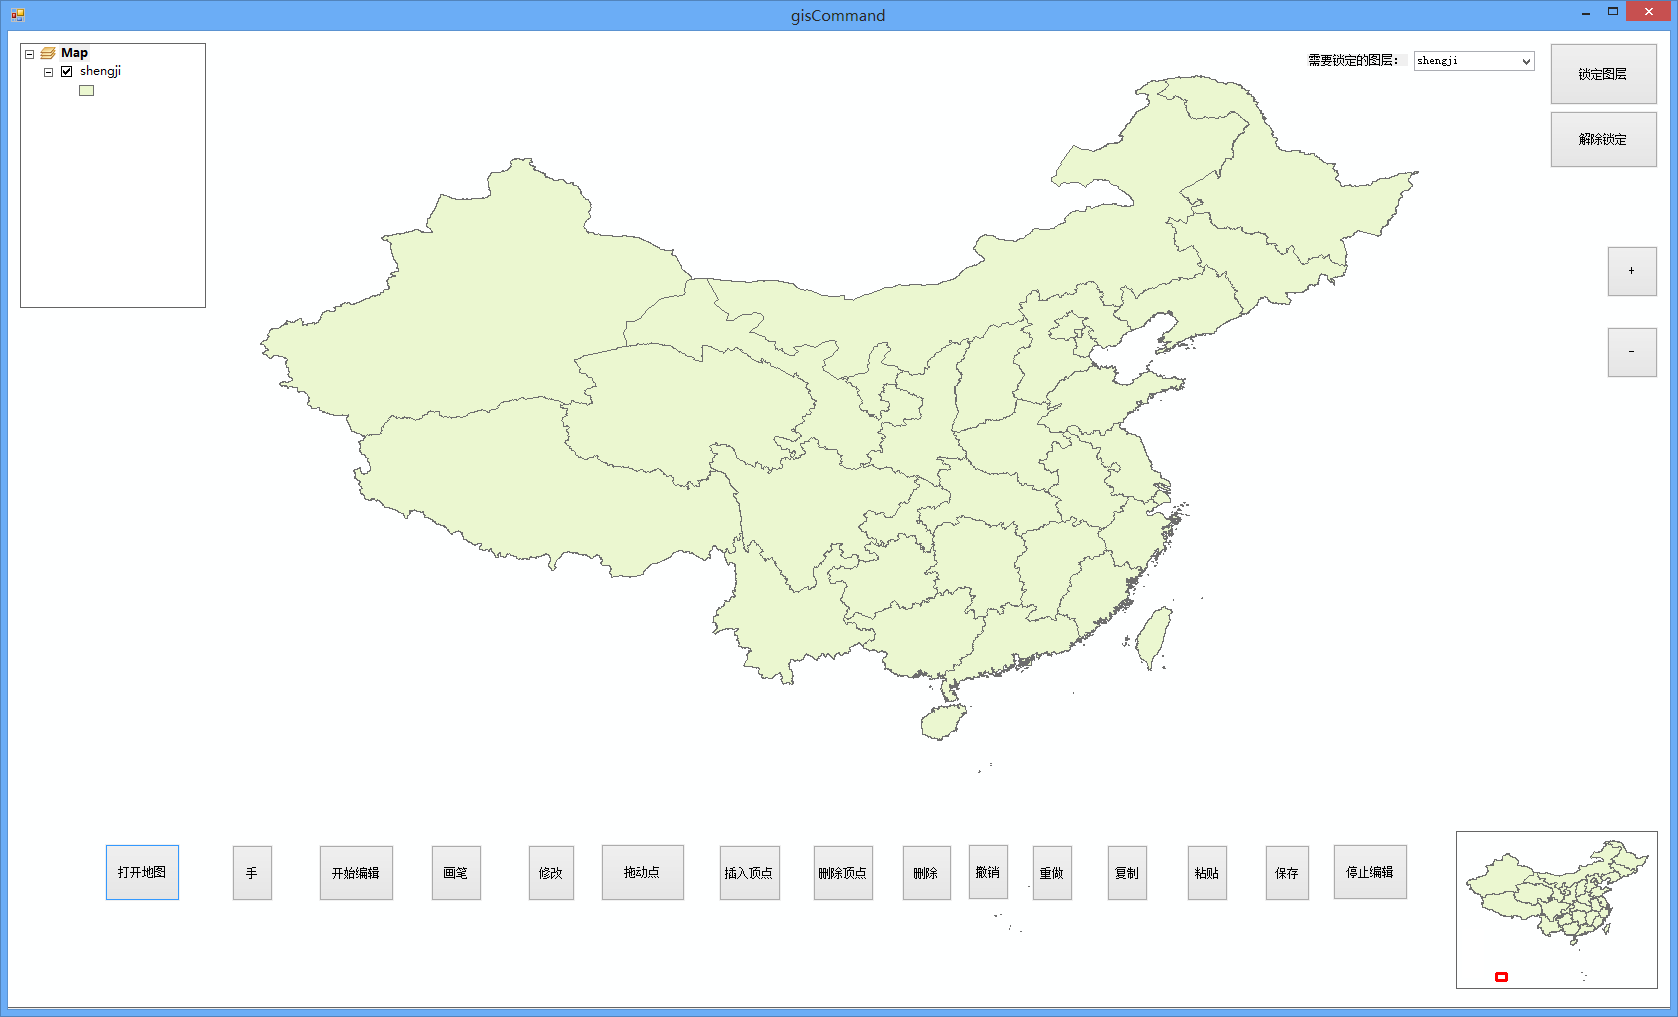
Task: Click the 撤销 undo button
Action: [988, 872]
